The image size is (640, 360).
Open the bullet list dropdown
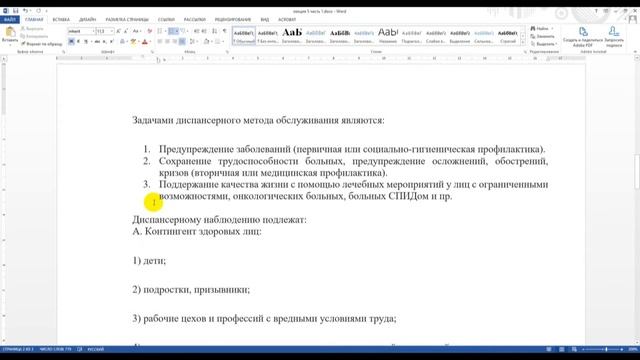pos(165,31)
